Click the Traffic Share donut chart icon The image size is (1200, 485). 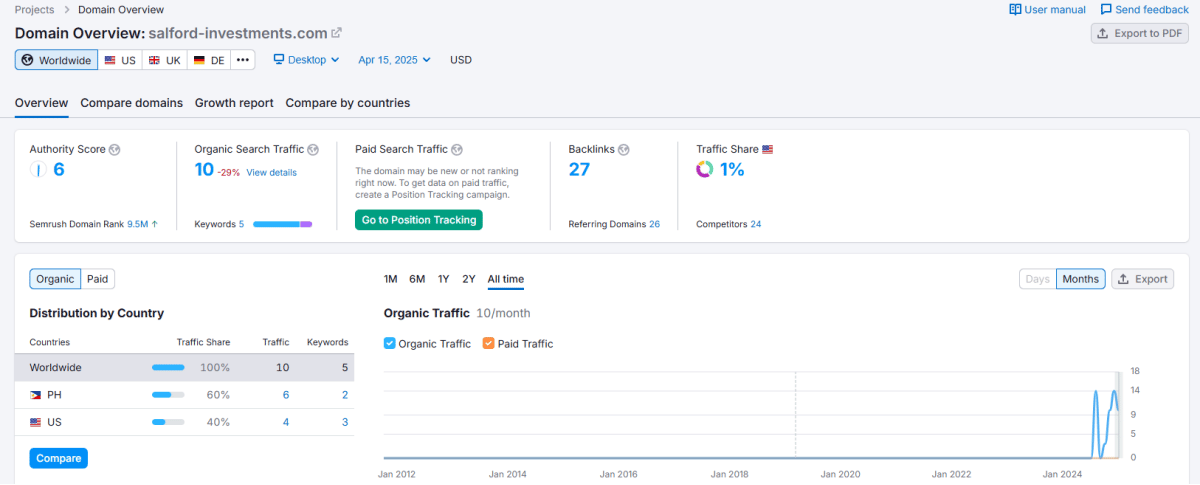point(704,170)
